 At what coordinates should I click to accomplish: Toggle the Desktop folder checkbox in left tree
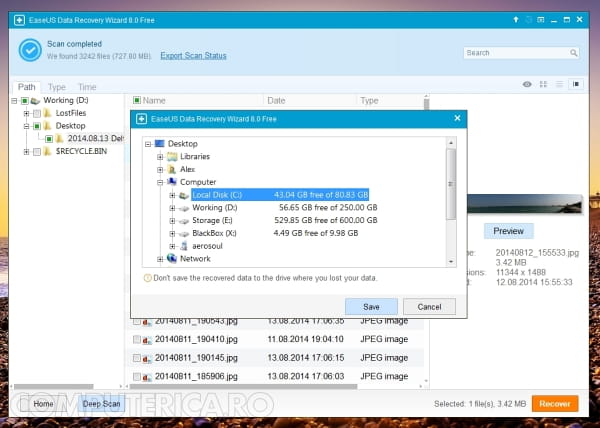(37, 126)
